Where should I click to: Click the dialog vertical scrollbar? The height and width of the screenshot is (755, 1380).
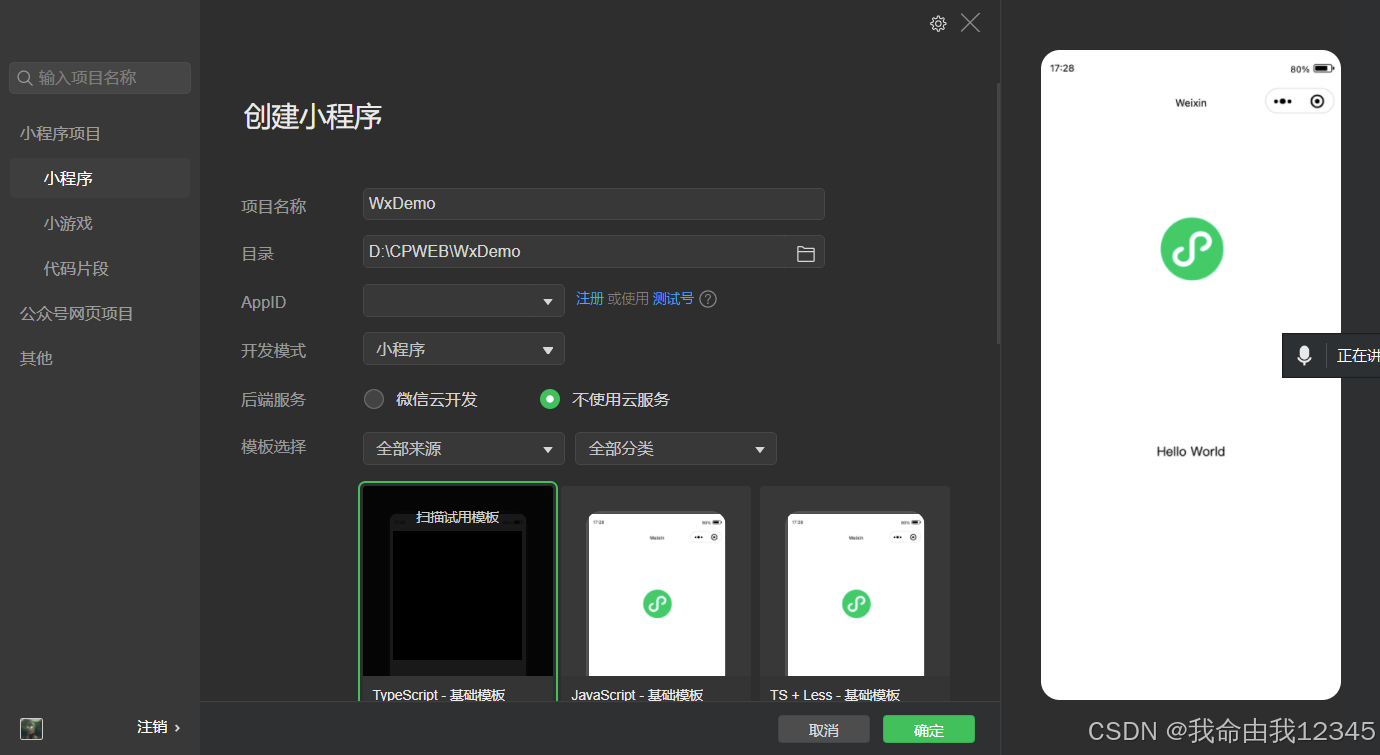pos(997,212)
